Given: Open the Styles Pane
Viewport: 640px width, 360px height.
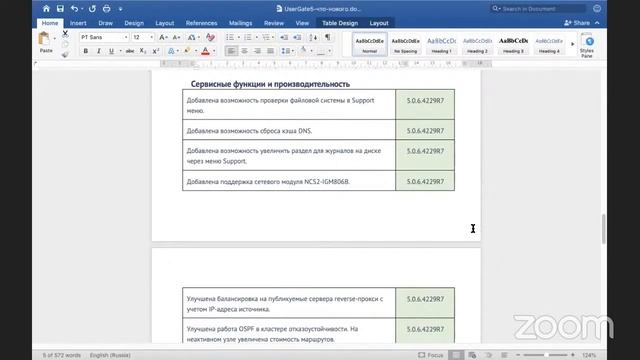Looking at the screenshot, I should click(x=587, y=46).
